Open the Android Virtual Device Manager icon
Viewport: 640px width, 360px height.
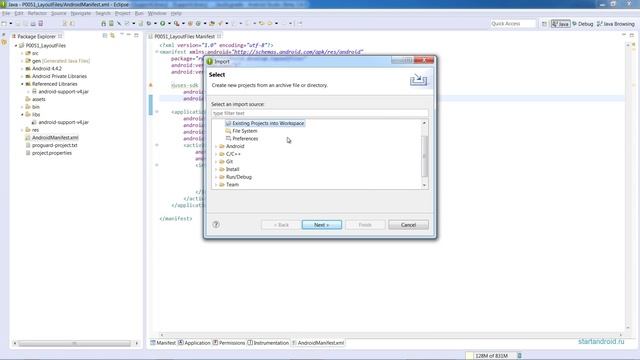coord(111,24)
